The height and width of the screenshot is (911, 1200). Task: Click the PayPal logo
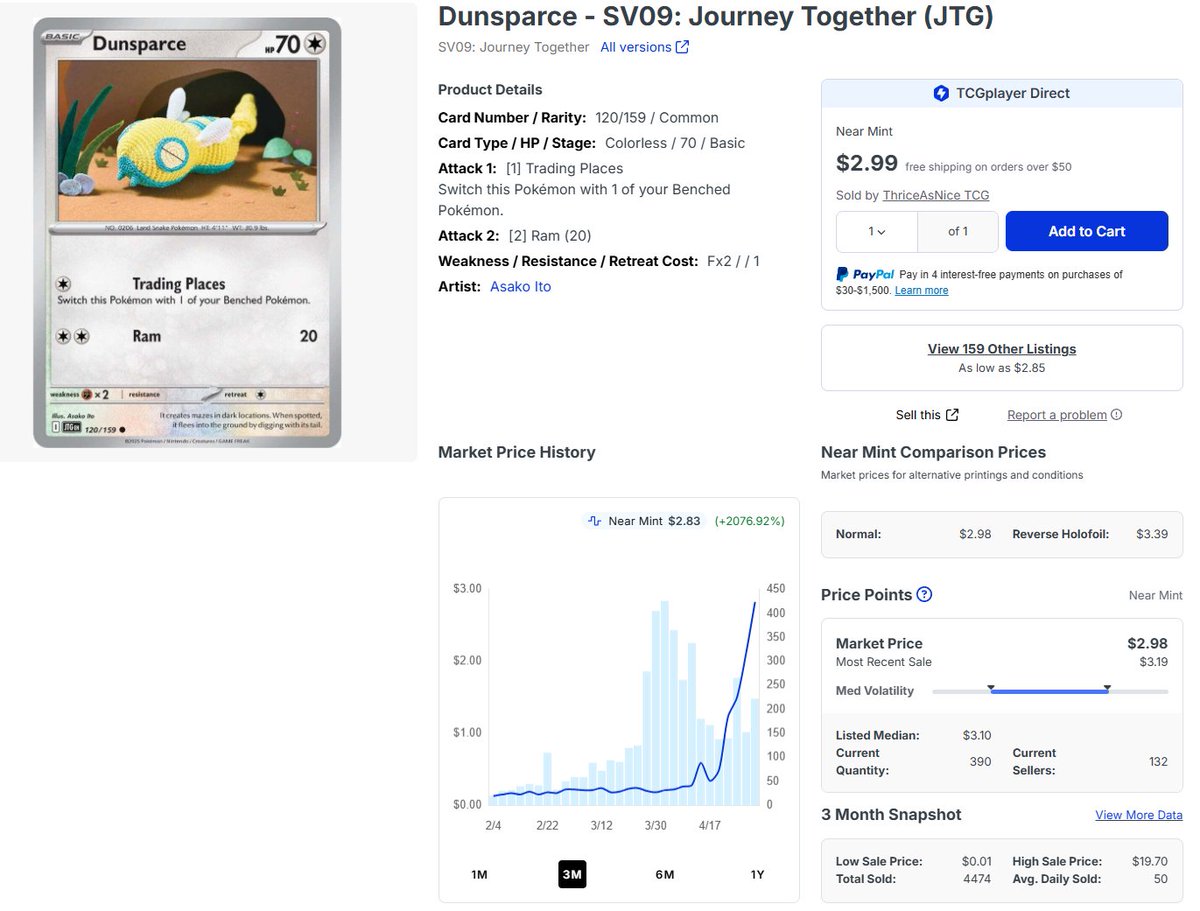(865, 274)
